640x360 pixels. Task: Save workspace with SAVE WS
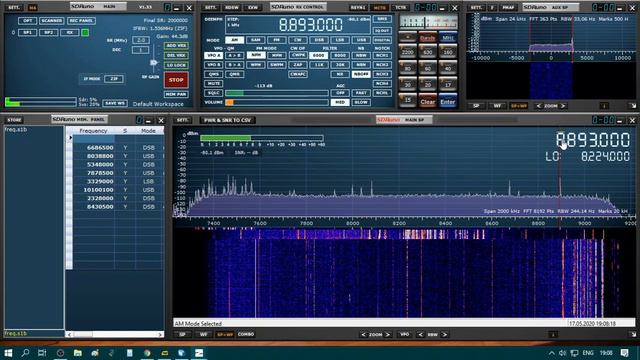[115, 103]
